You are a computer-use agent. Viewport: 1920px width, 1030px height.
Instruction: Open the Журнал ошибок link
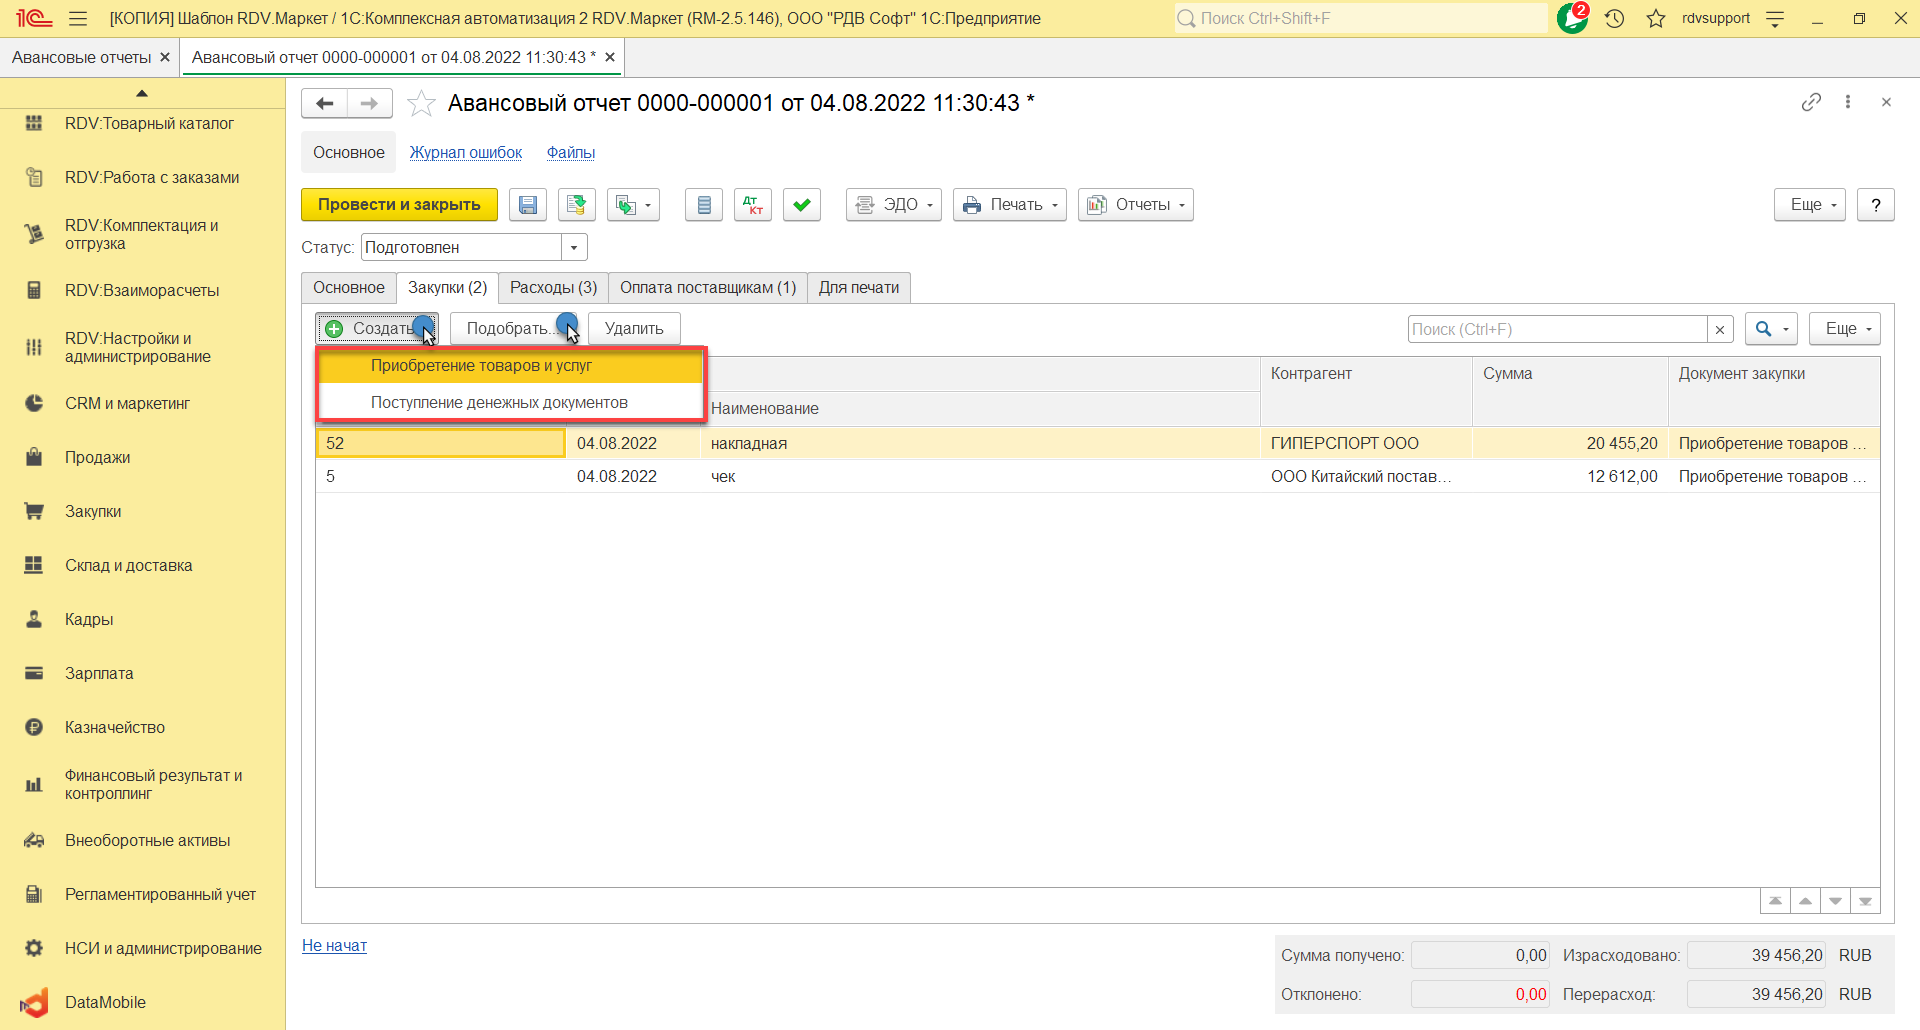pyautogui.click(x=465, y=153)
